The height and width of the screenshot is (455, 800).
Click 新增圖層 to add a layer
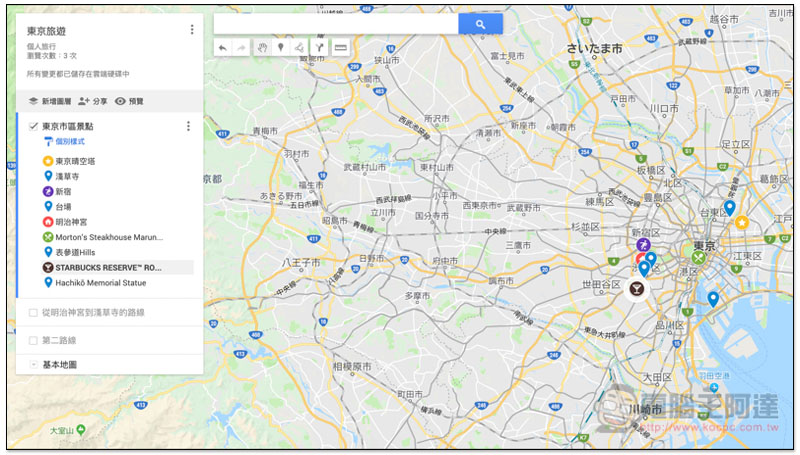pos(50,101)
